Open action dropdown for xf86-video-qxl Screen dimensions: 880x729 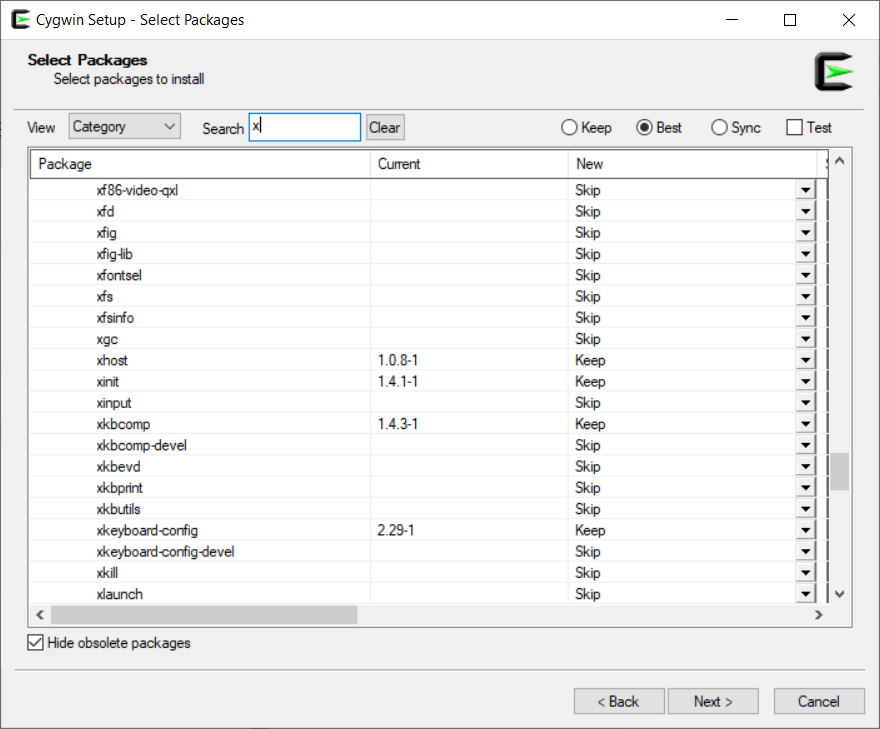(805, 190)
